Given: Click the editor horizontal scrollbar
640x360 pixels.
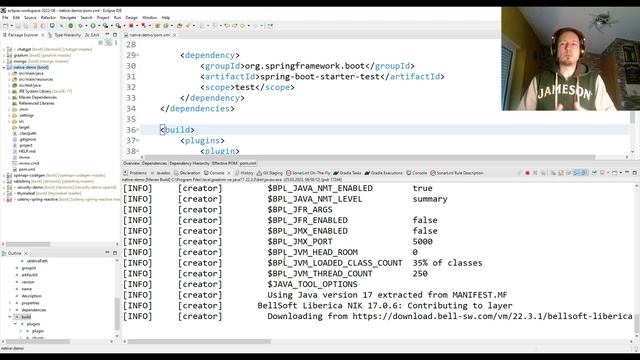Looking at the screenshot, I should (x=369, y=157).
